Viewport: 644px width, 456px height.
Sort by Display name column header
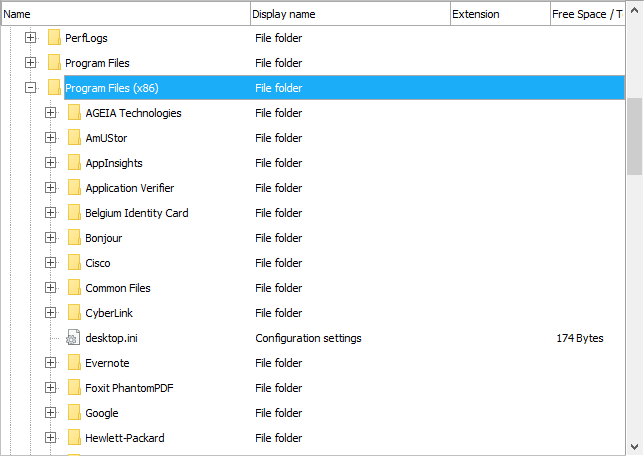[x=348, y=14]
